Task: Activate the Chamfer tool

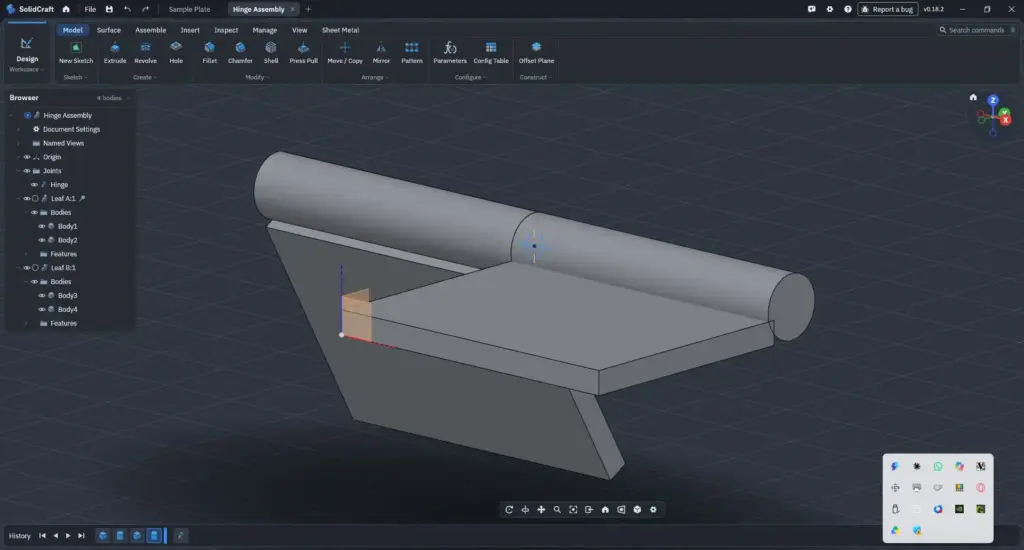Action: pyautogui.click(x=240, y=52)
